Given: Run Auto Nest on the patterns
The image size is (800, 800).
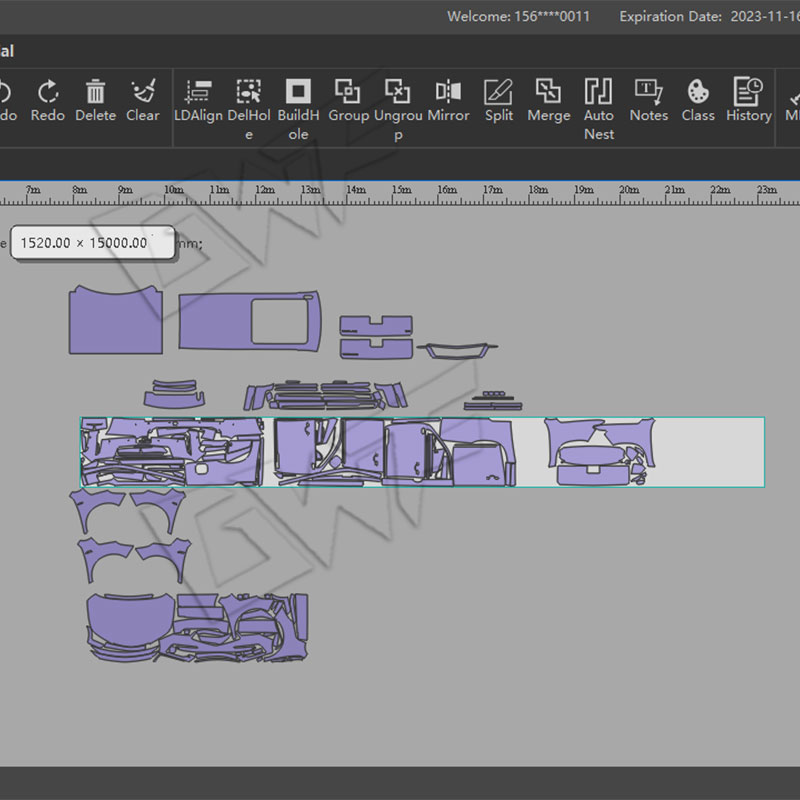Looking at the screenshot, I should [598, 93].
